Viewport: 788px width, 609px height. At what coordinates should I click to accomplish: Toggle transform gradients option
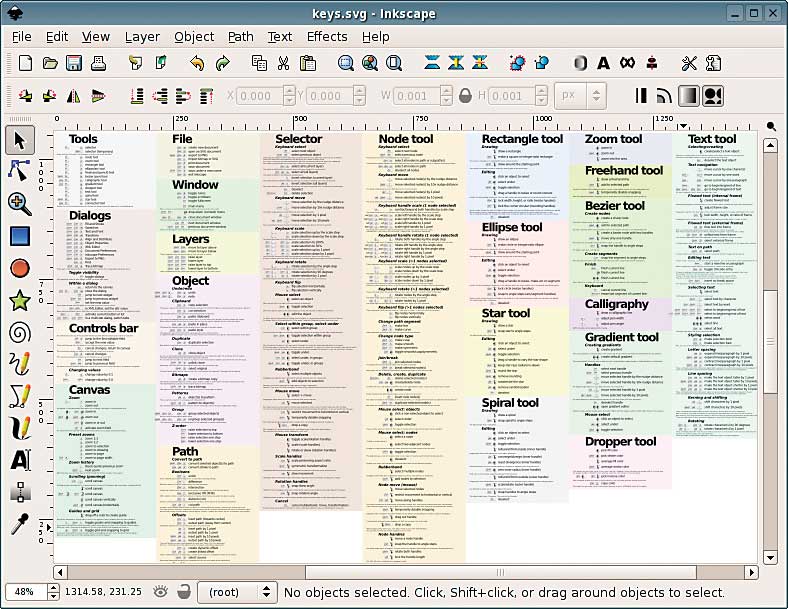tap(688, 95)
